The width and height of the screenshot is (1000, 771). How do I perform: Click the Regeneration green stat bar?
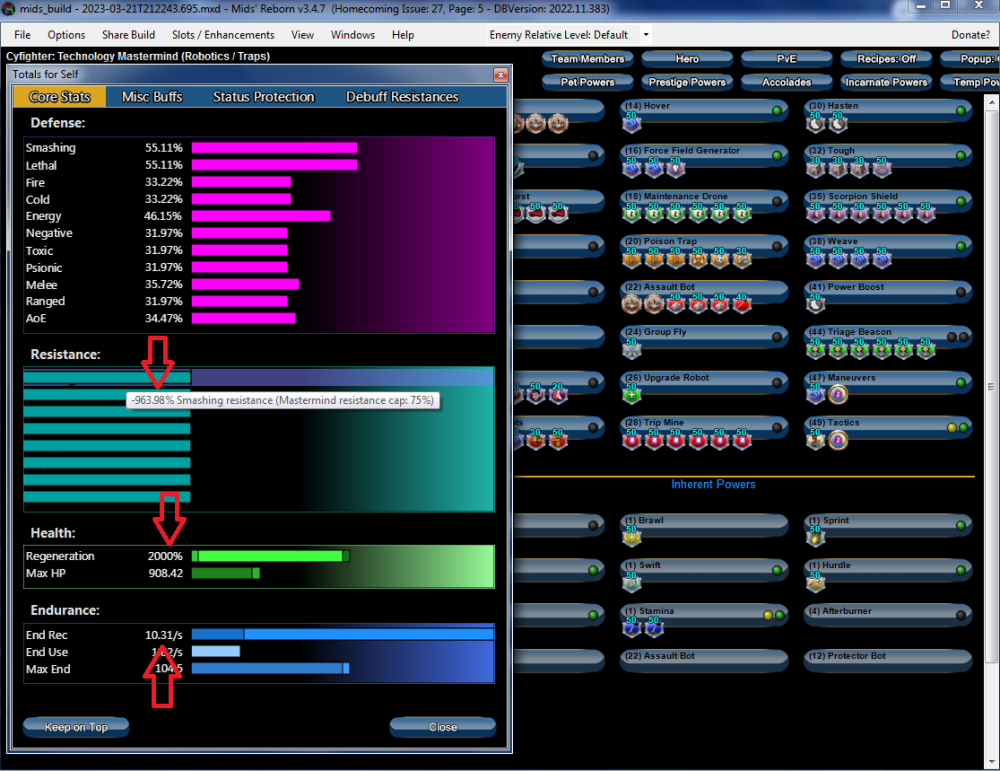click(270, 556)
